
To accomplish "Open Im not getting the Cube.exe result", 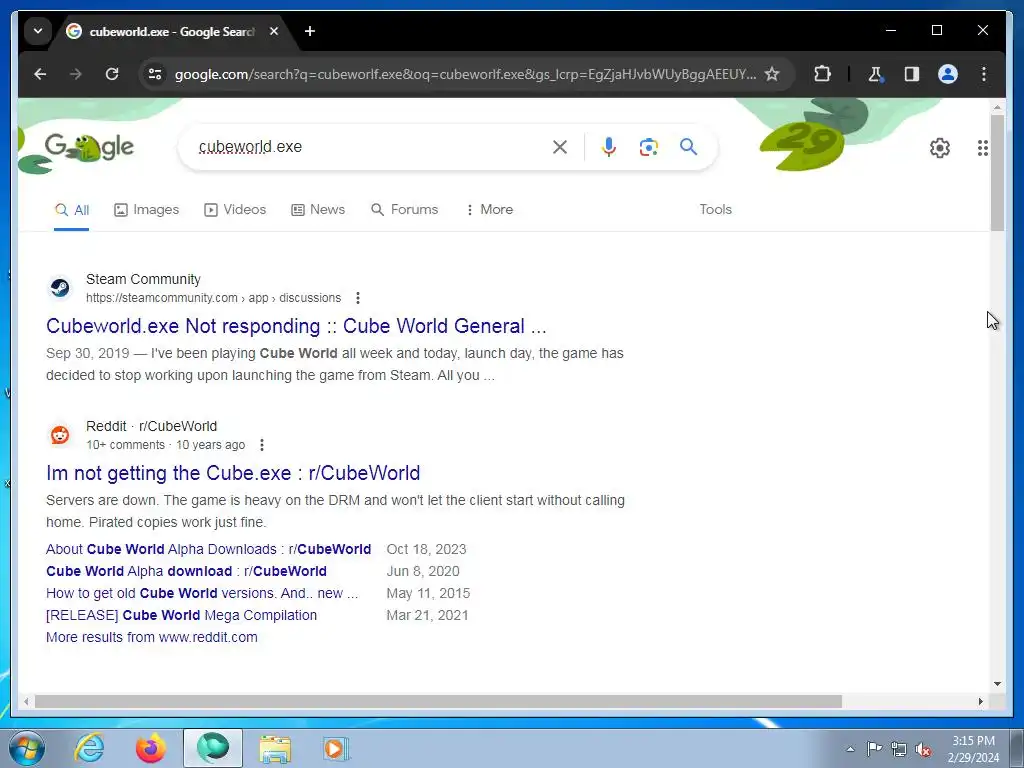I will (233, 473).
